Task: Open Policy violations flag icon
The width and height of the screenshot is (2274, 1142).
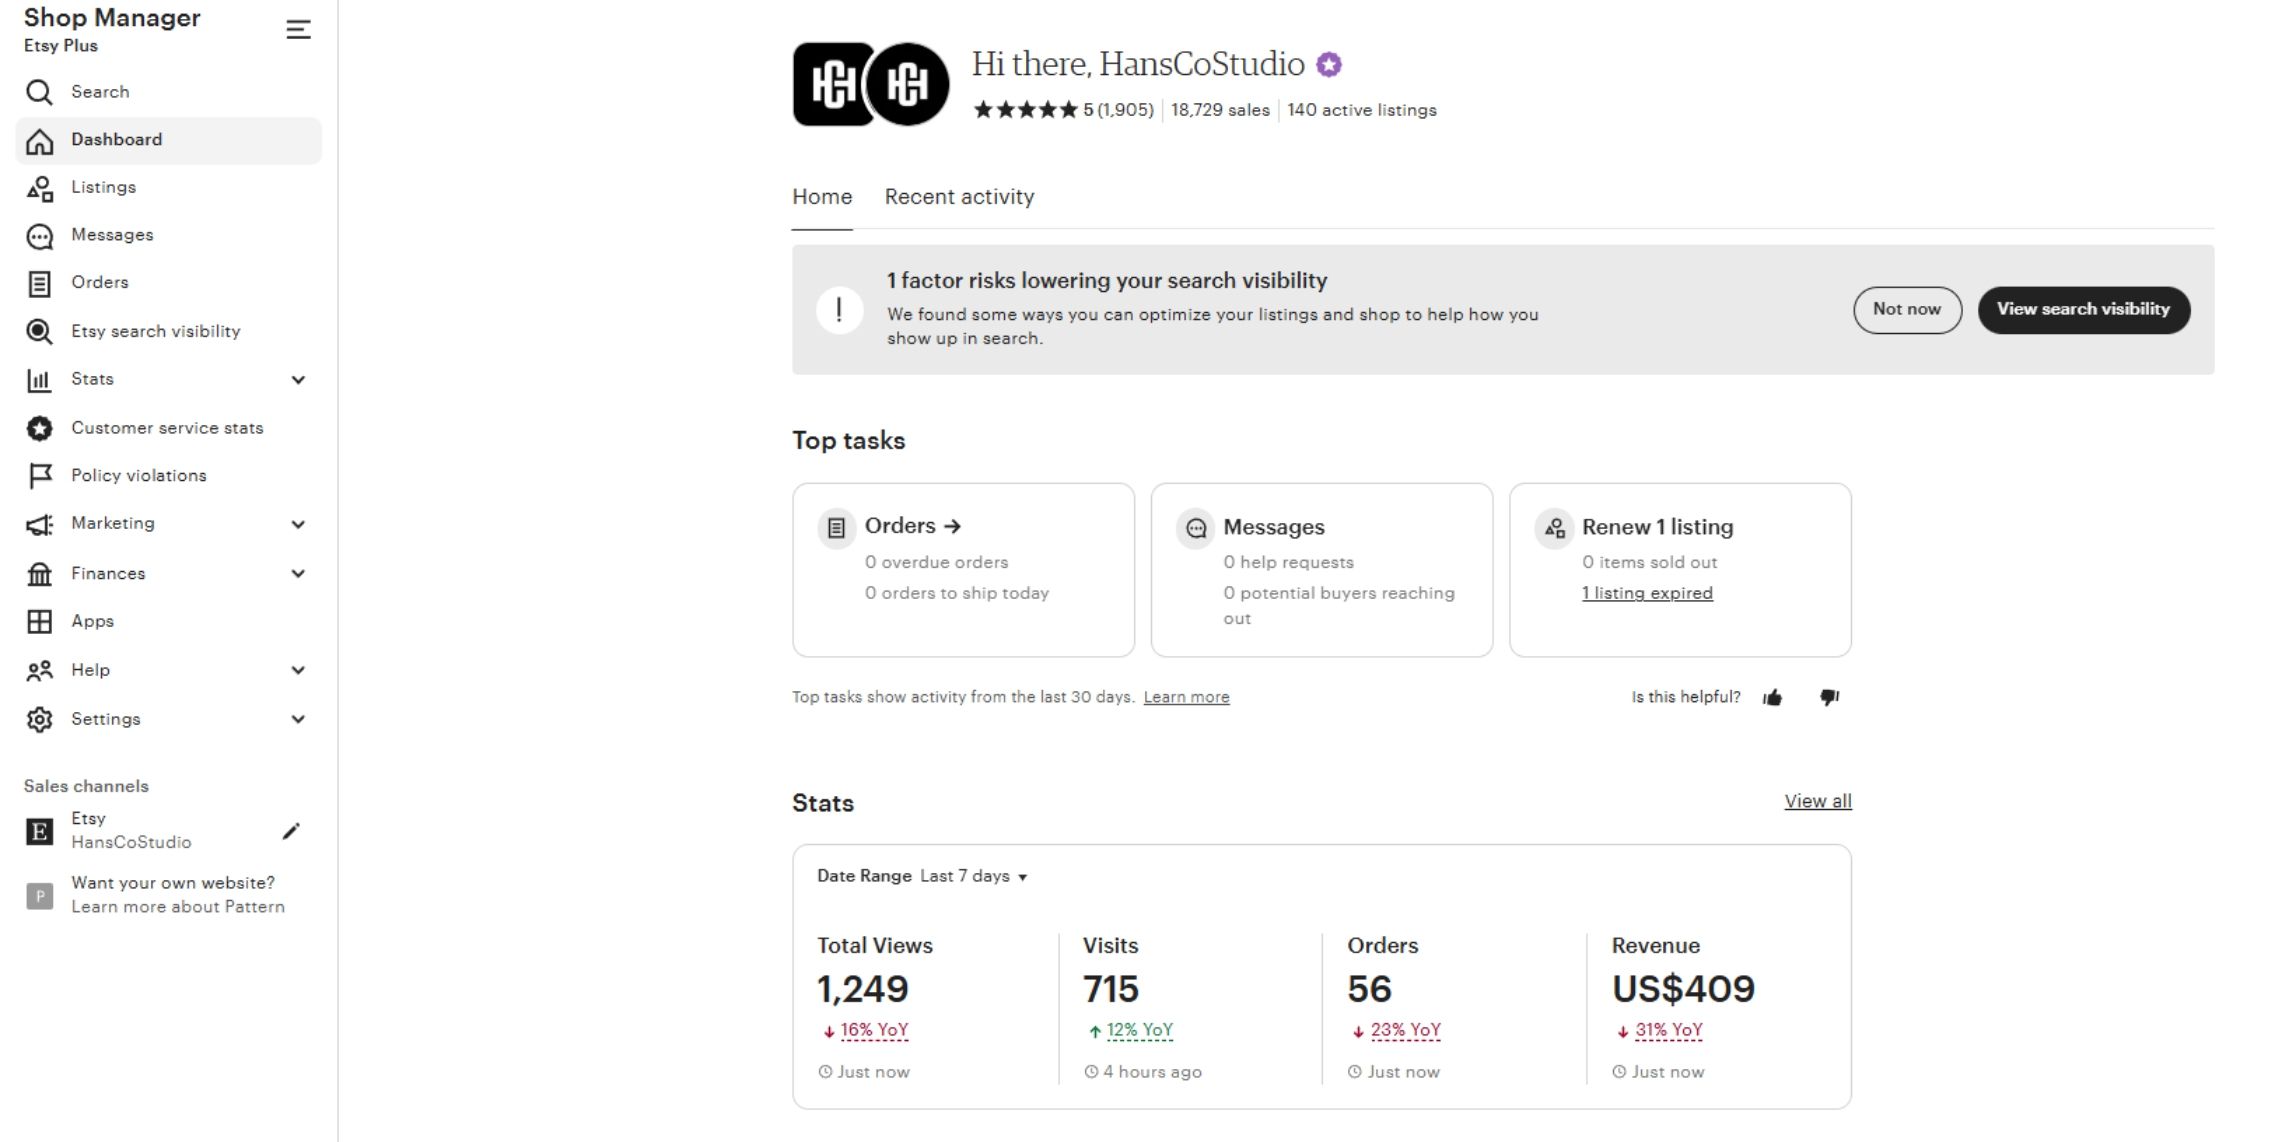Action: click(39, 476)
